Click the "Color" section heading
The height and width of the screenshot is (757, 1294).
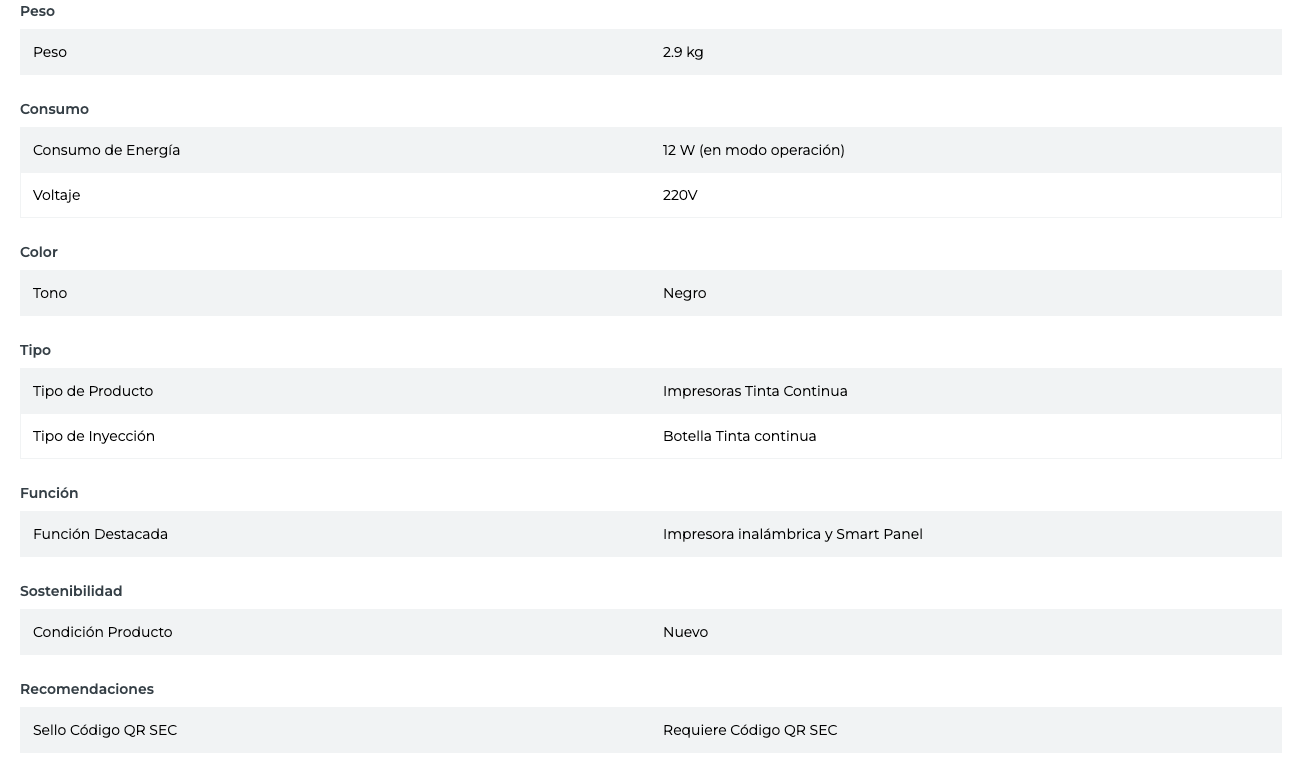[x=39, y=252]
